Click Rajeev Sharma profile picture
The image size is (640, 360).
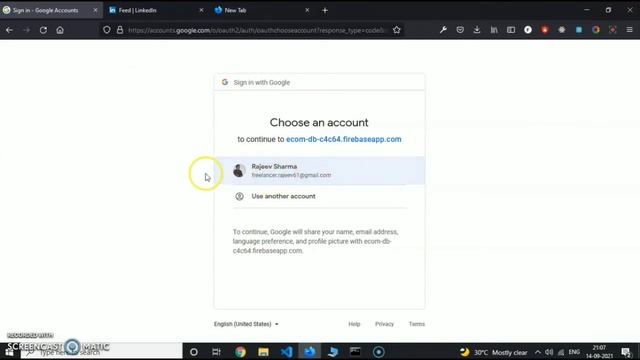pyautogui.click(x=239, y=171)
